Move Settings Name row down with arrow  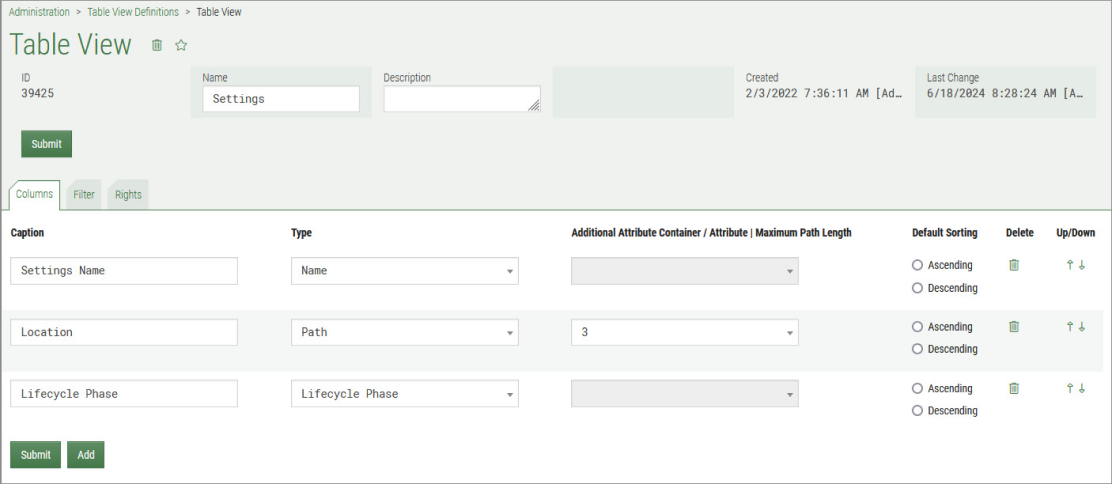tap(1082, 265)
